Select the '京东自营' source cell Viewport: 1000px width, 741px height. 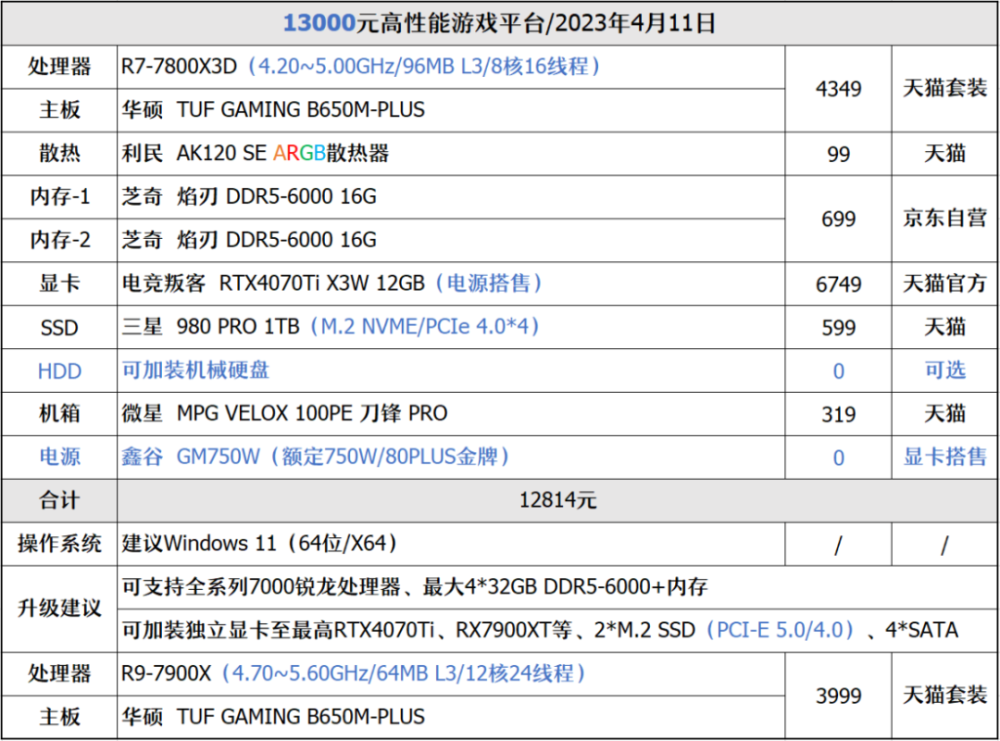coord(945,219)
